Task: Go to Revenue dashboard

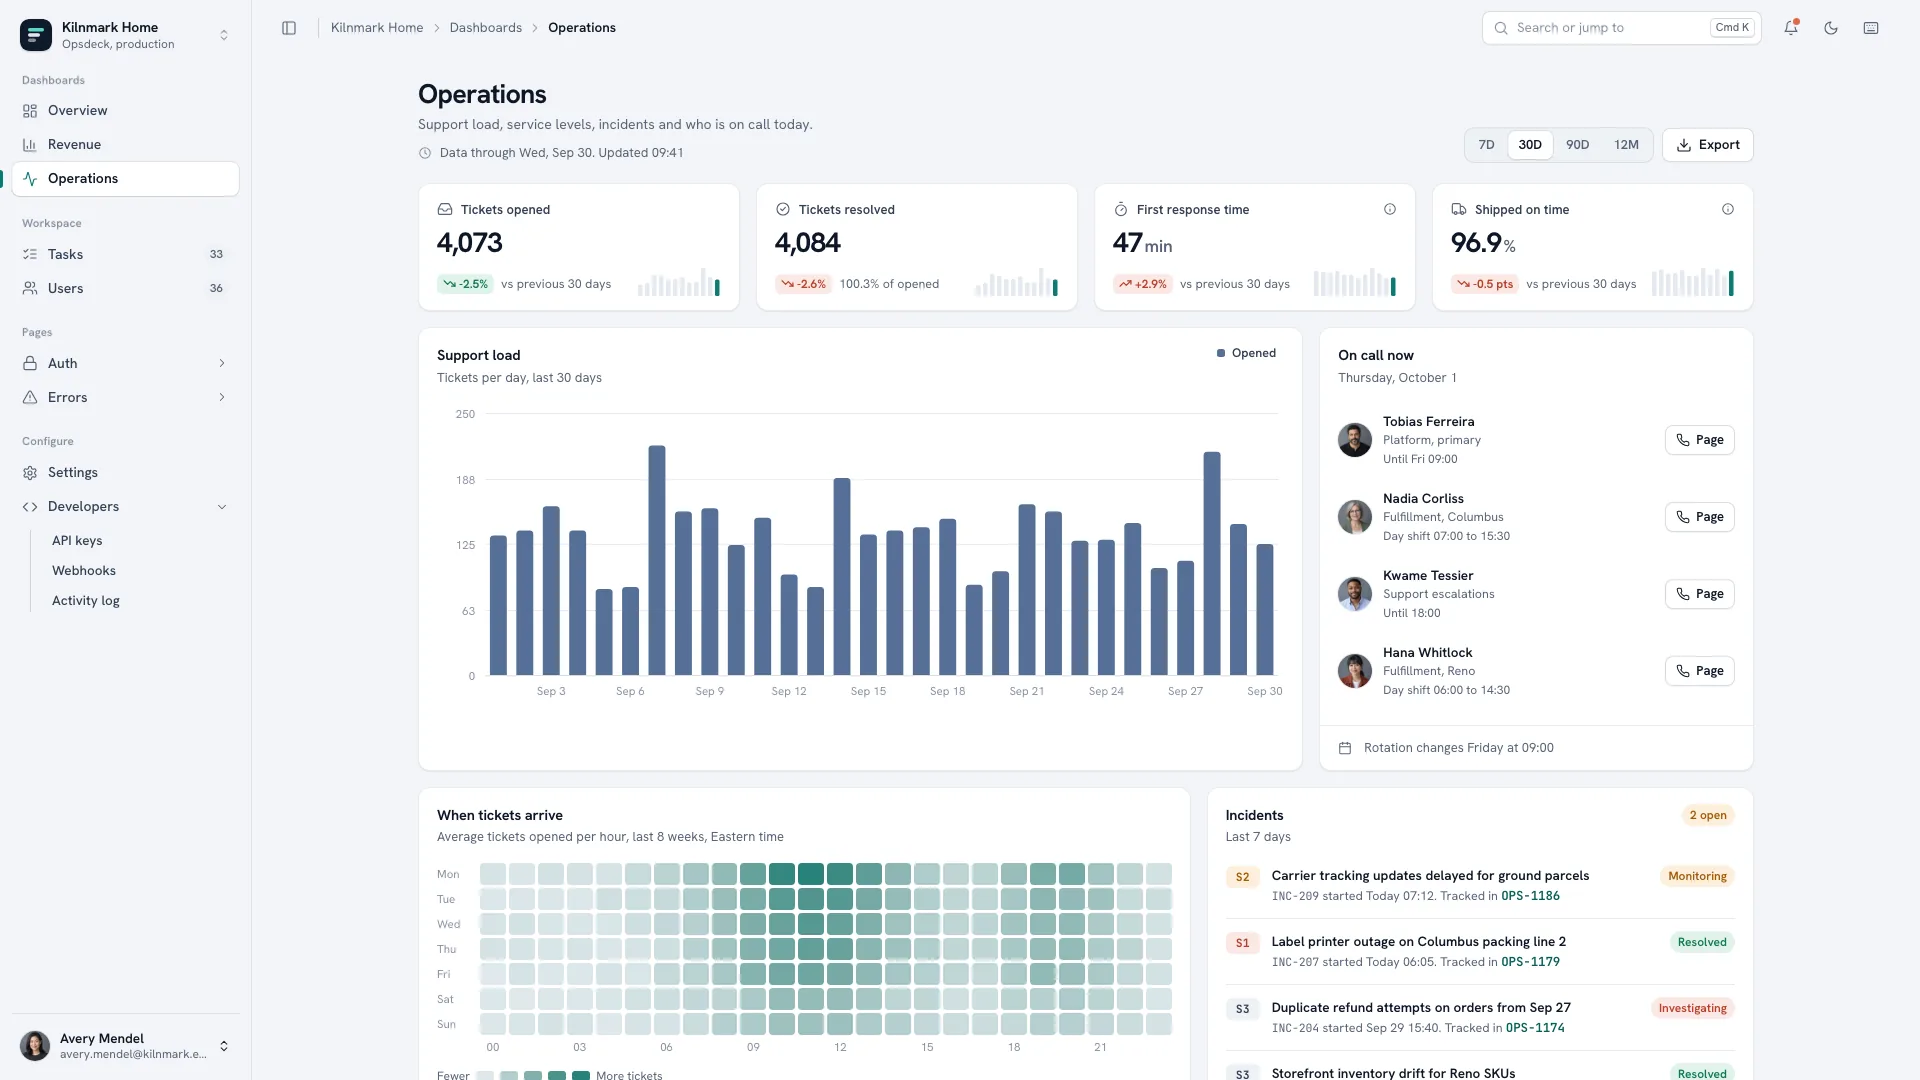Action: (126, 145)
